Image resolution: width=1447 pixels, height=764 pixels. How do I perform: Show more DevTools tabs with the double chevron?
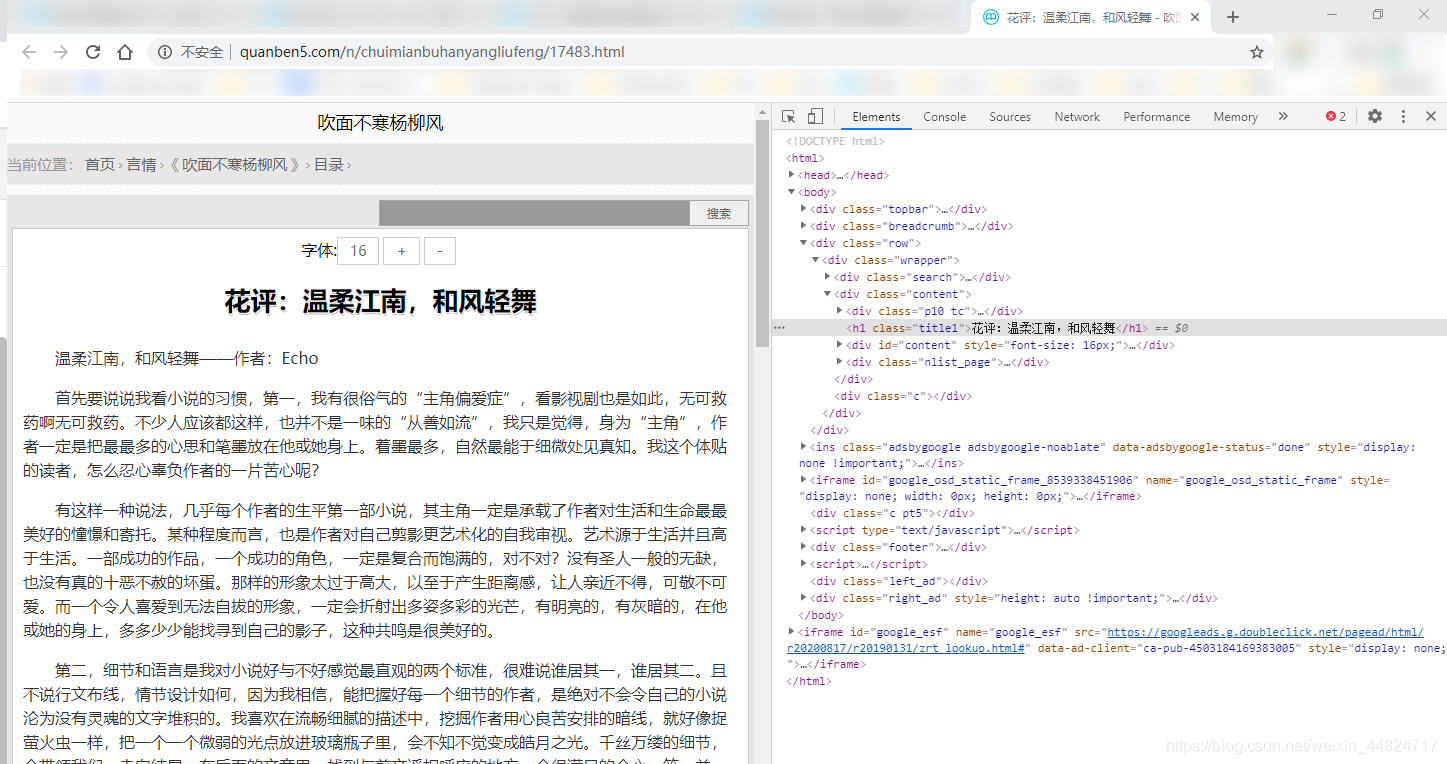point(1283,116)
